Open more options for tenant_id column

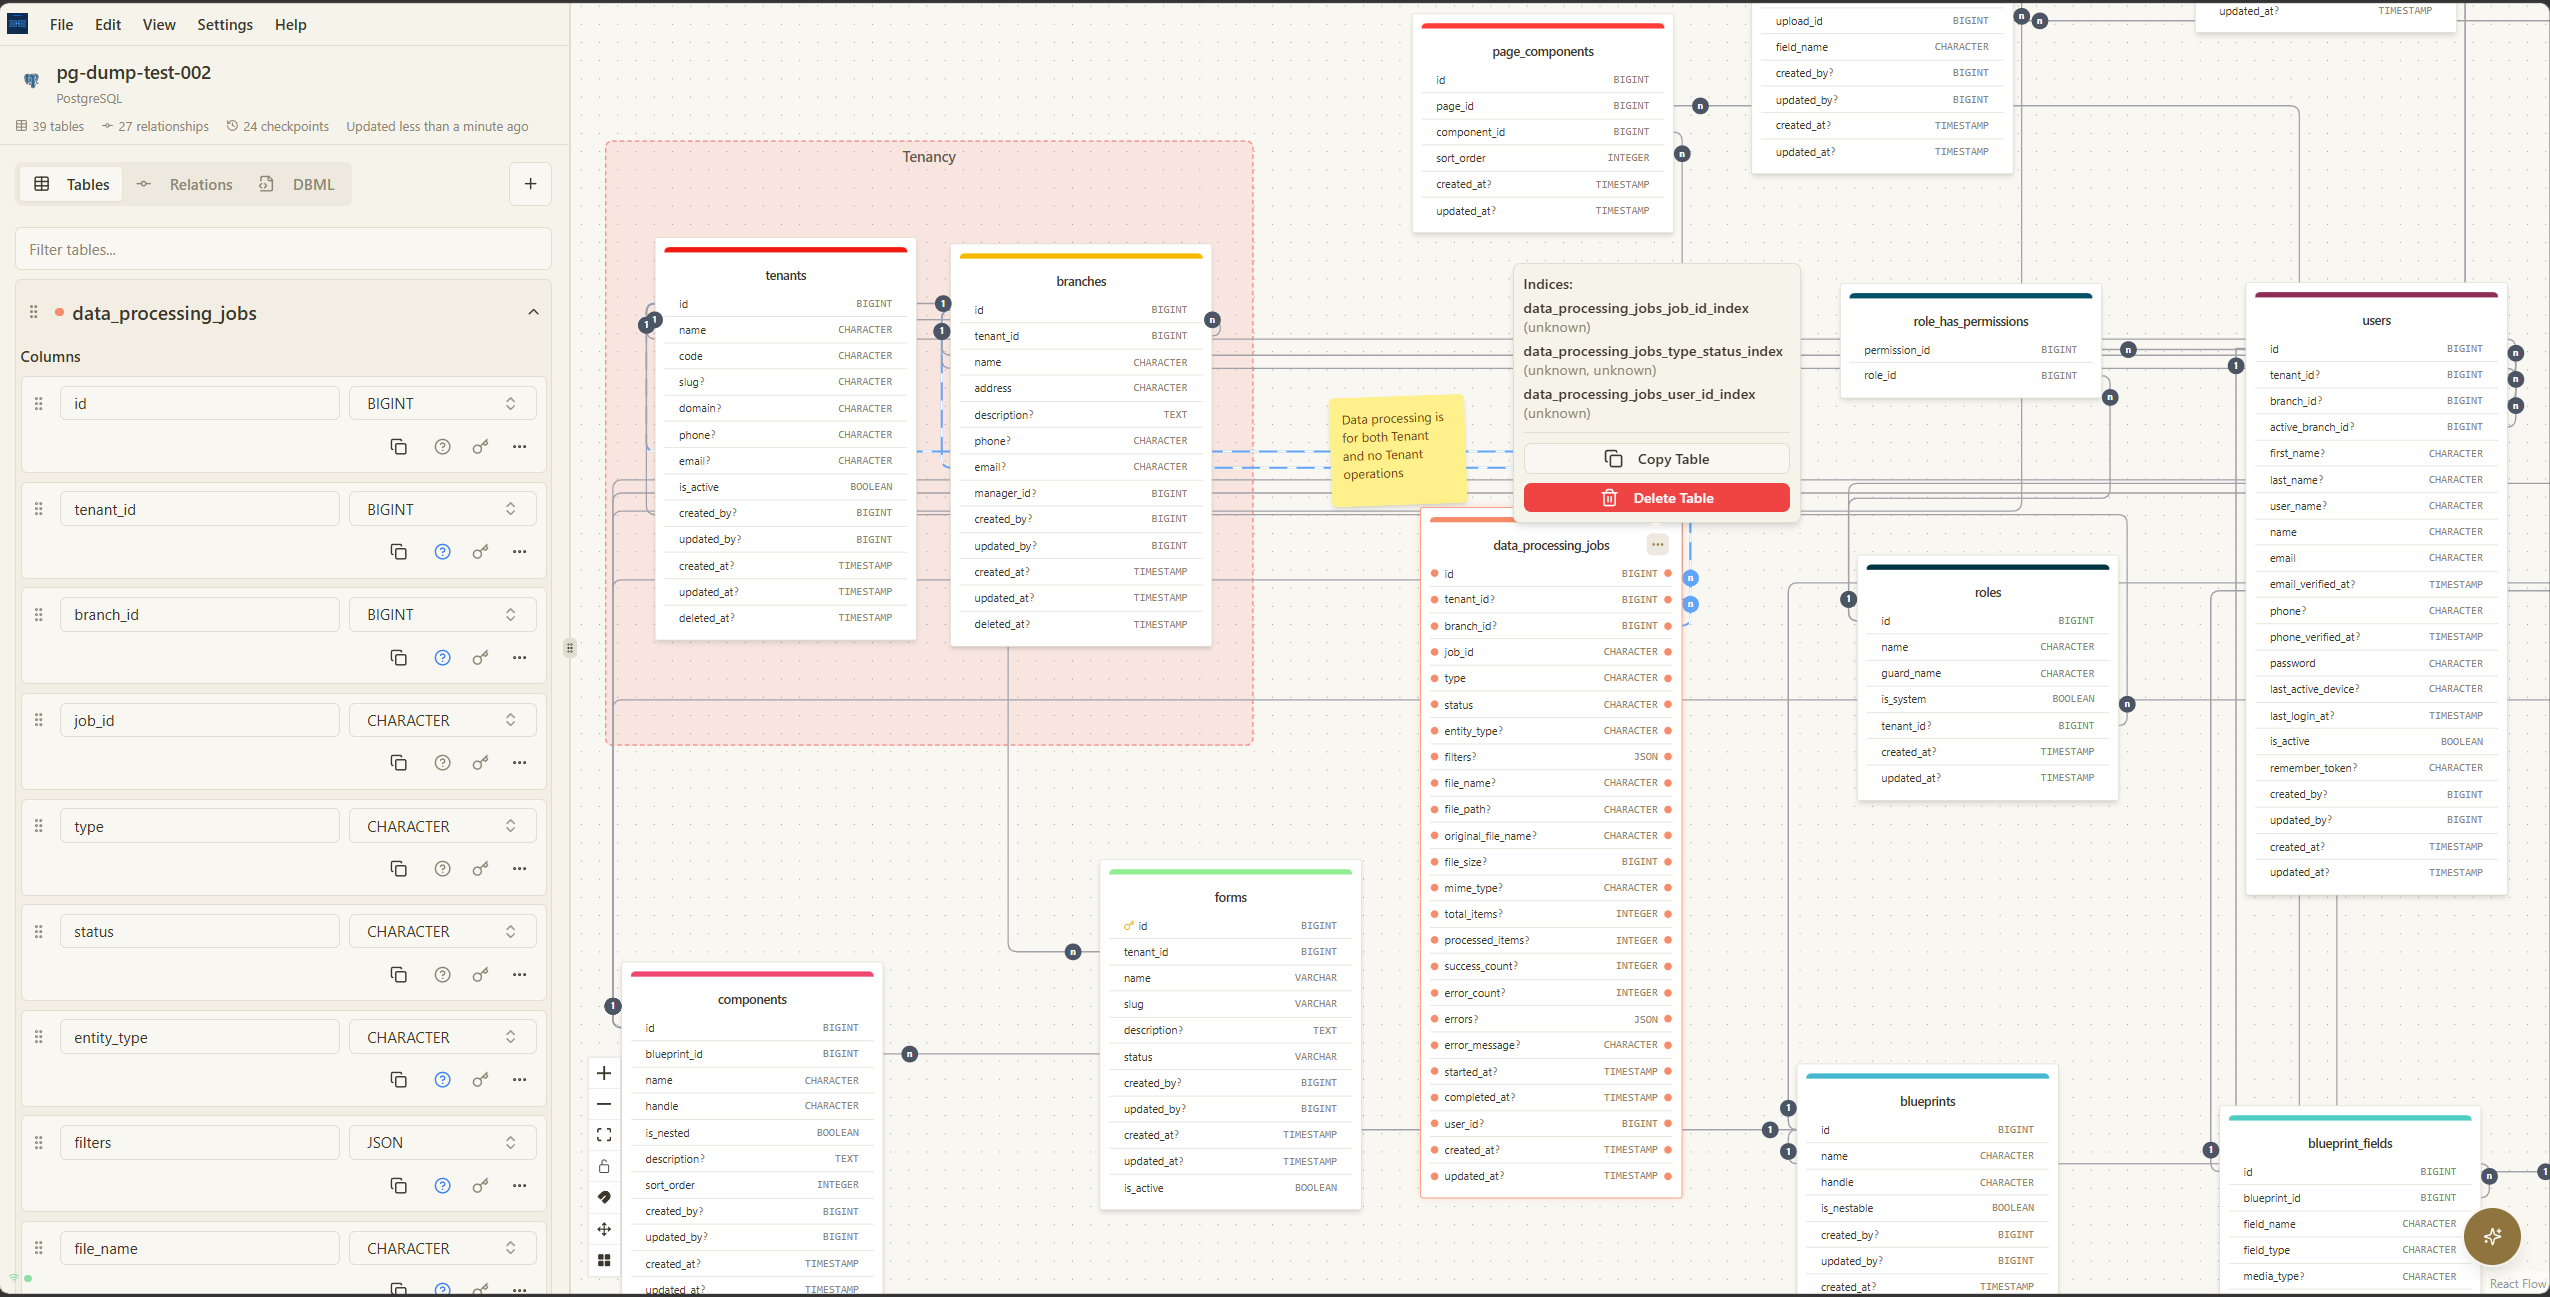click(x=519, y=552)
